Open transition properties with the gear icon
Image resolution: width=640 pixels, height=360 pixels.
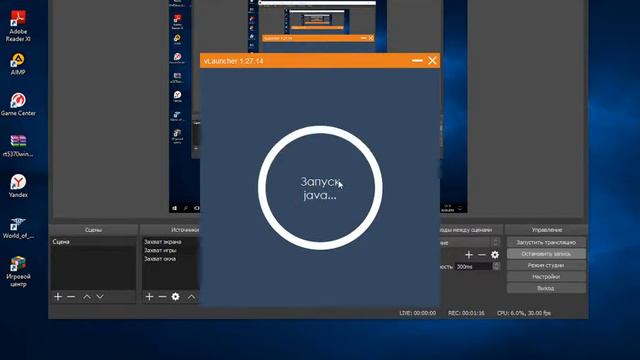coord(495,255)
